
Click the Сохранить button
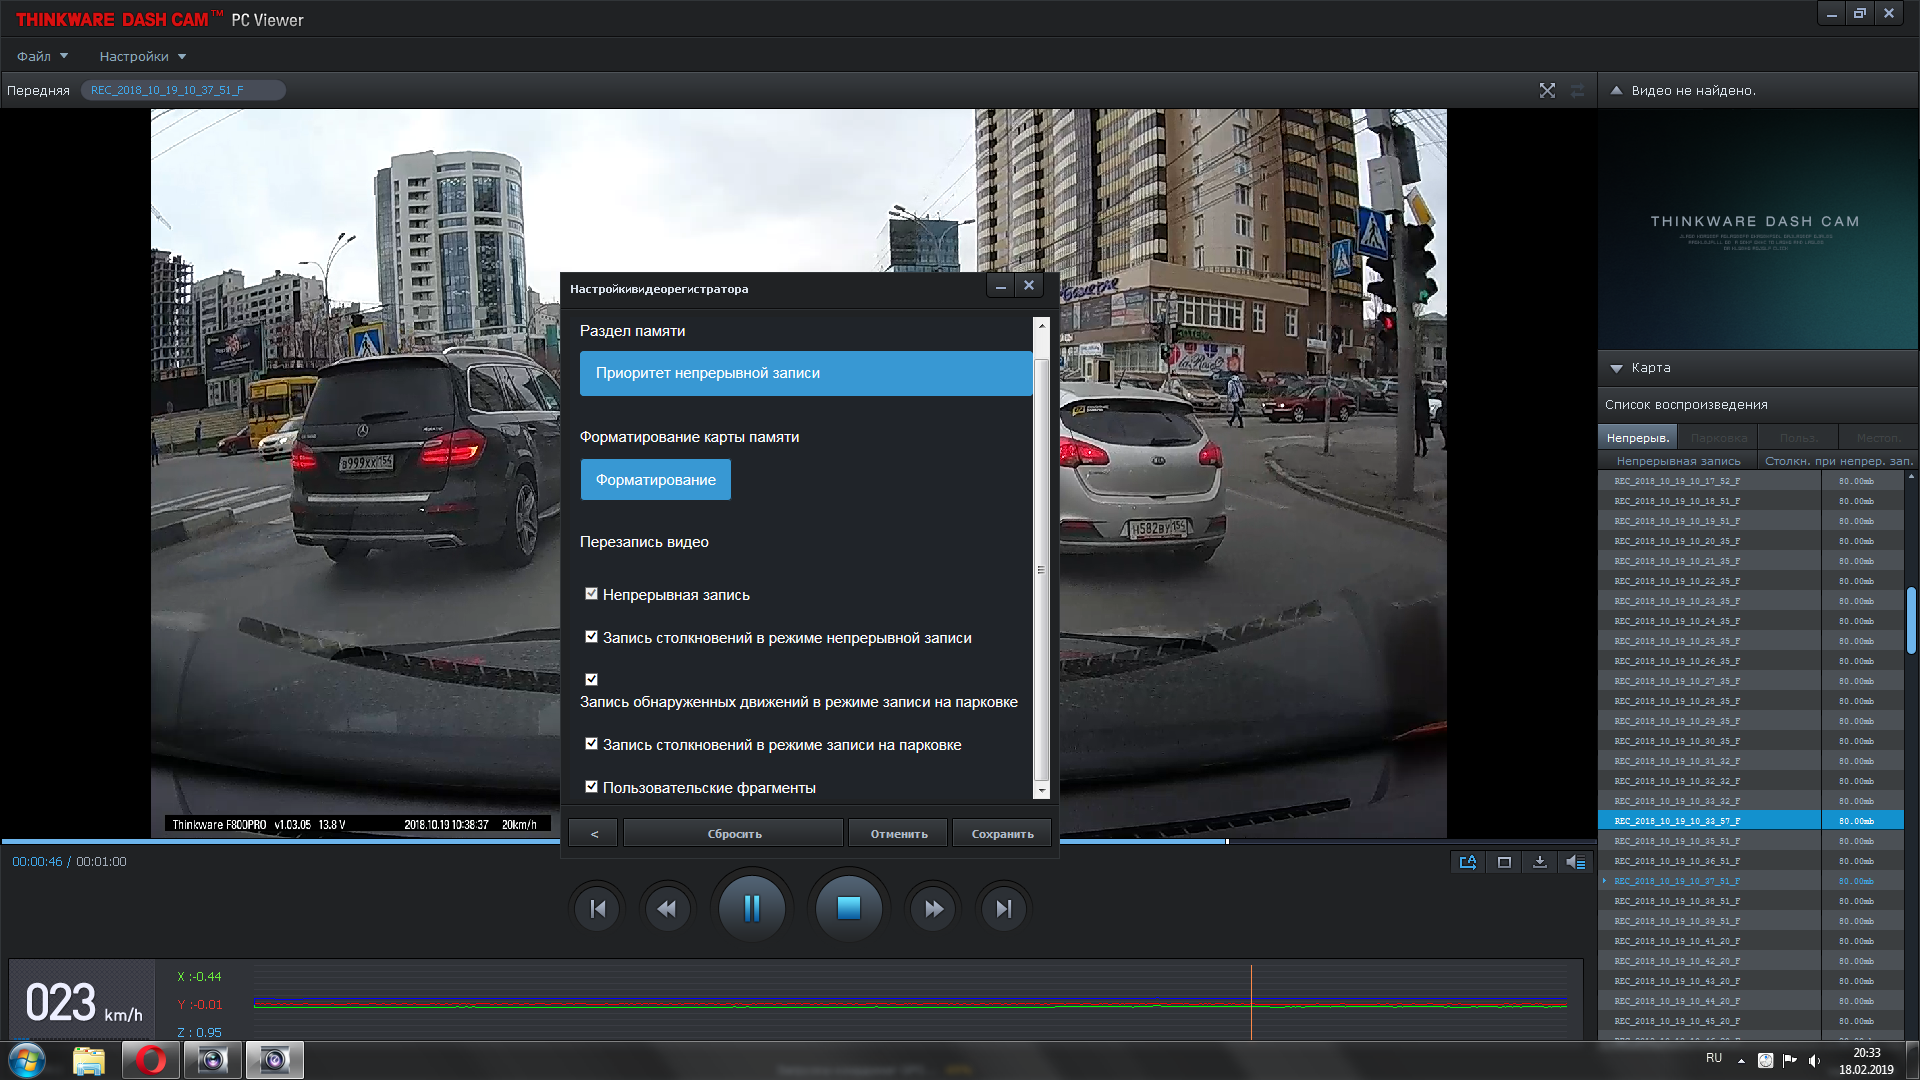point(1002,833)
